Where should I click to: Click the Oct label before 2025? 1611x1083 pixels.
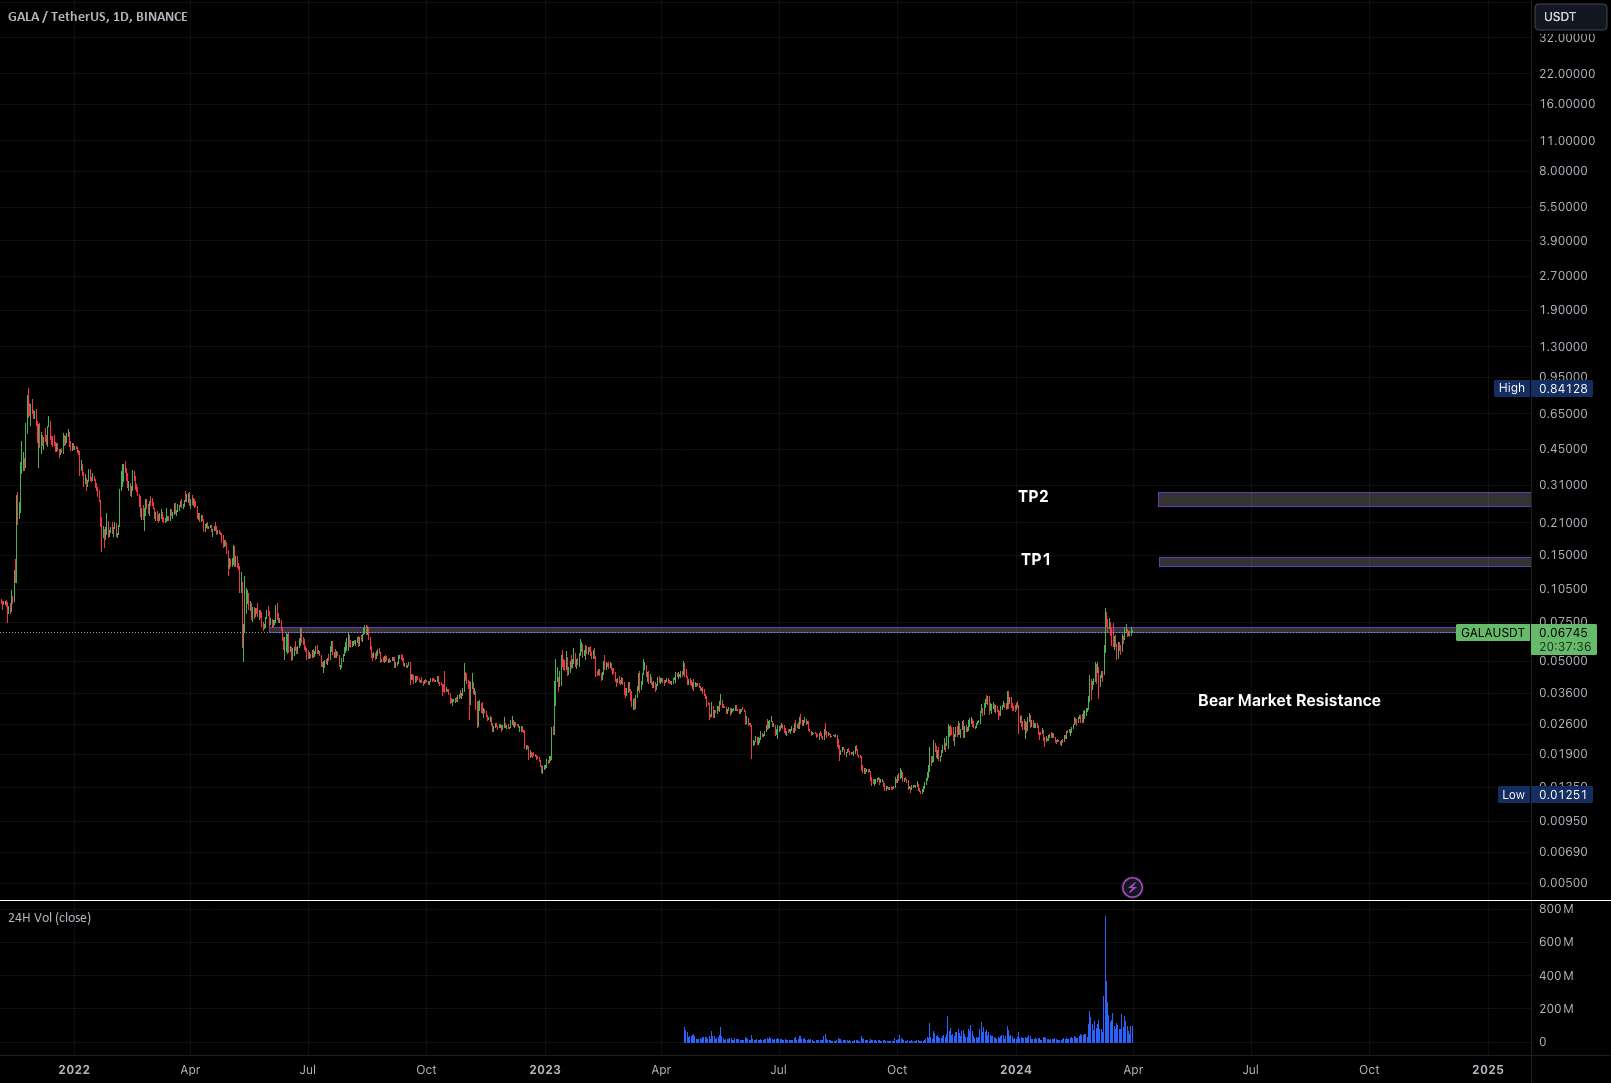pyautogui.click(x=1369, y=1069)
